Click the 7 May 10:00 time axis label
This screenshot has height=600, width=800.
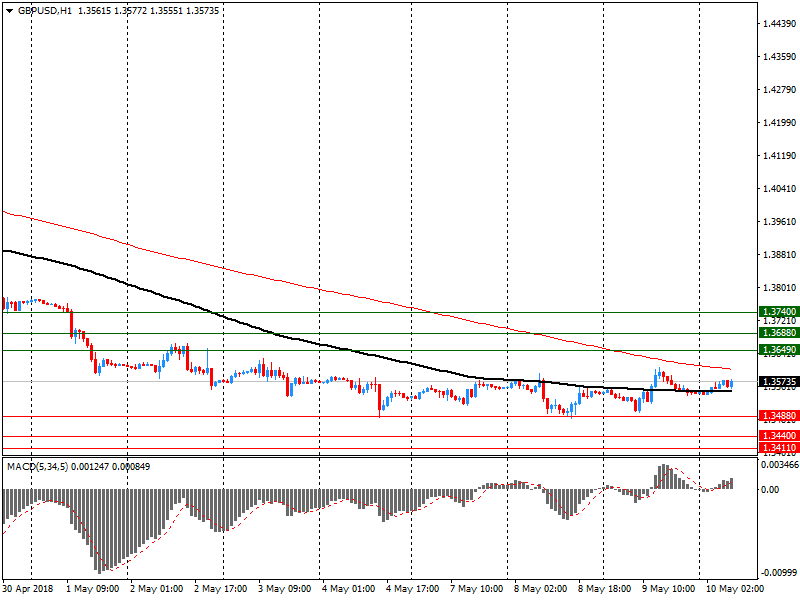pyautogui.click(x=477, y=589)
